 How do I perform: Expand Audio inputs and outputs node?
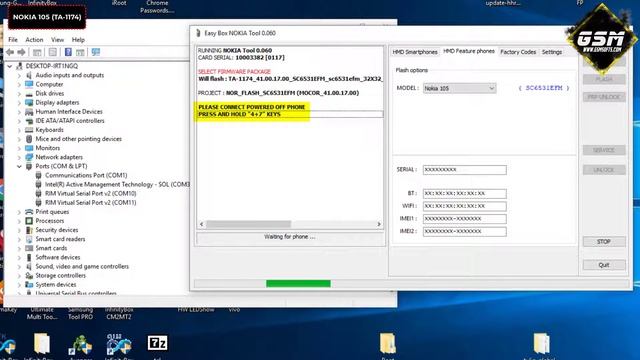pyautogui.click(x=19, y=76)
